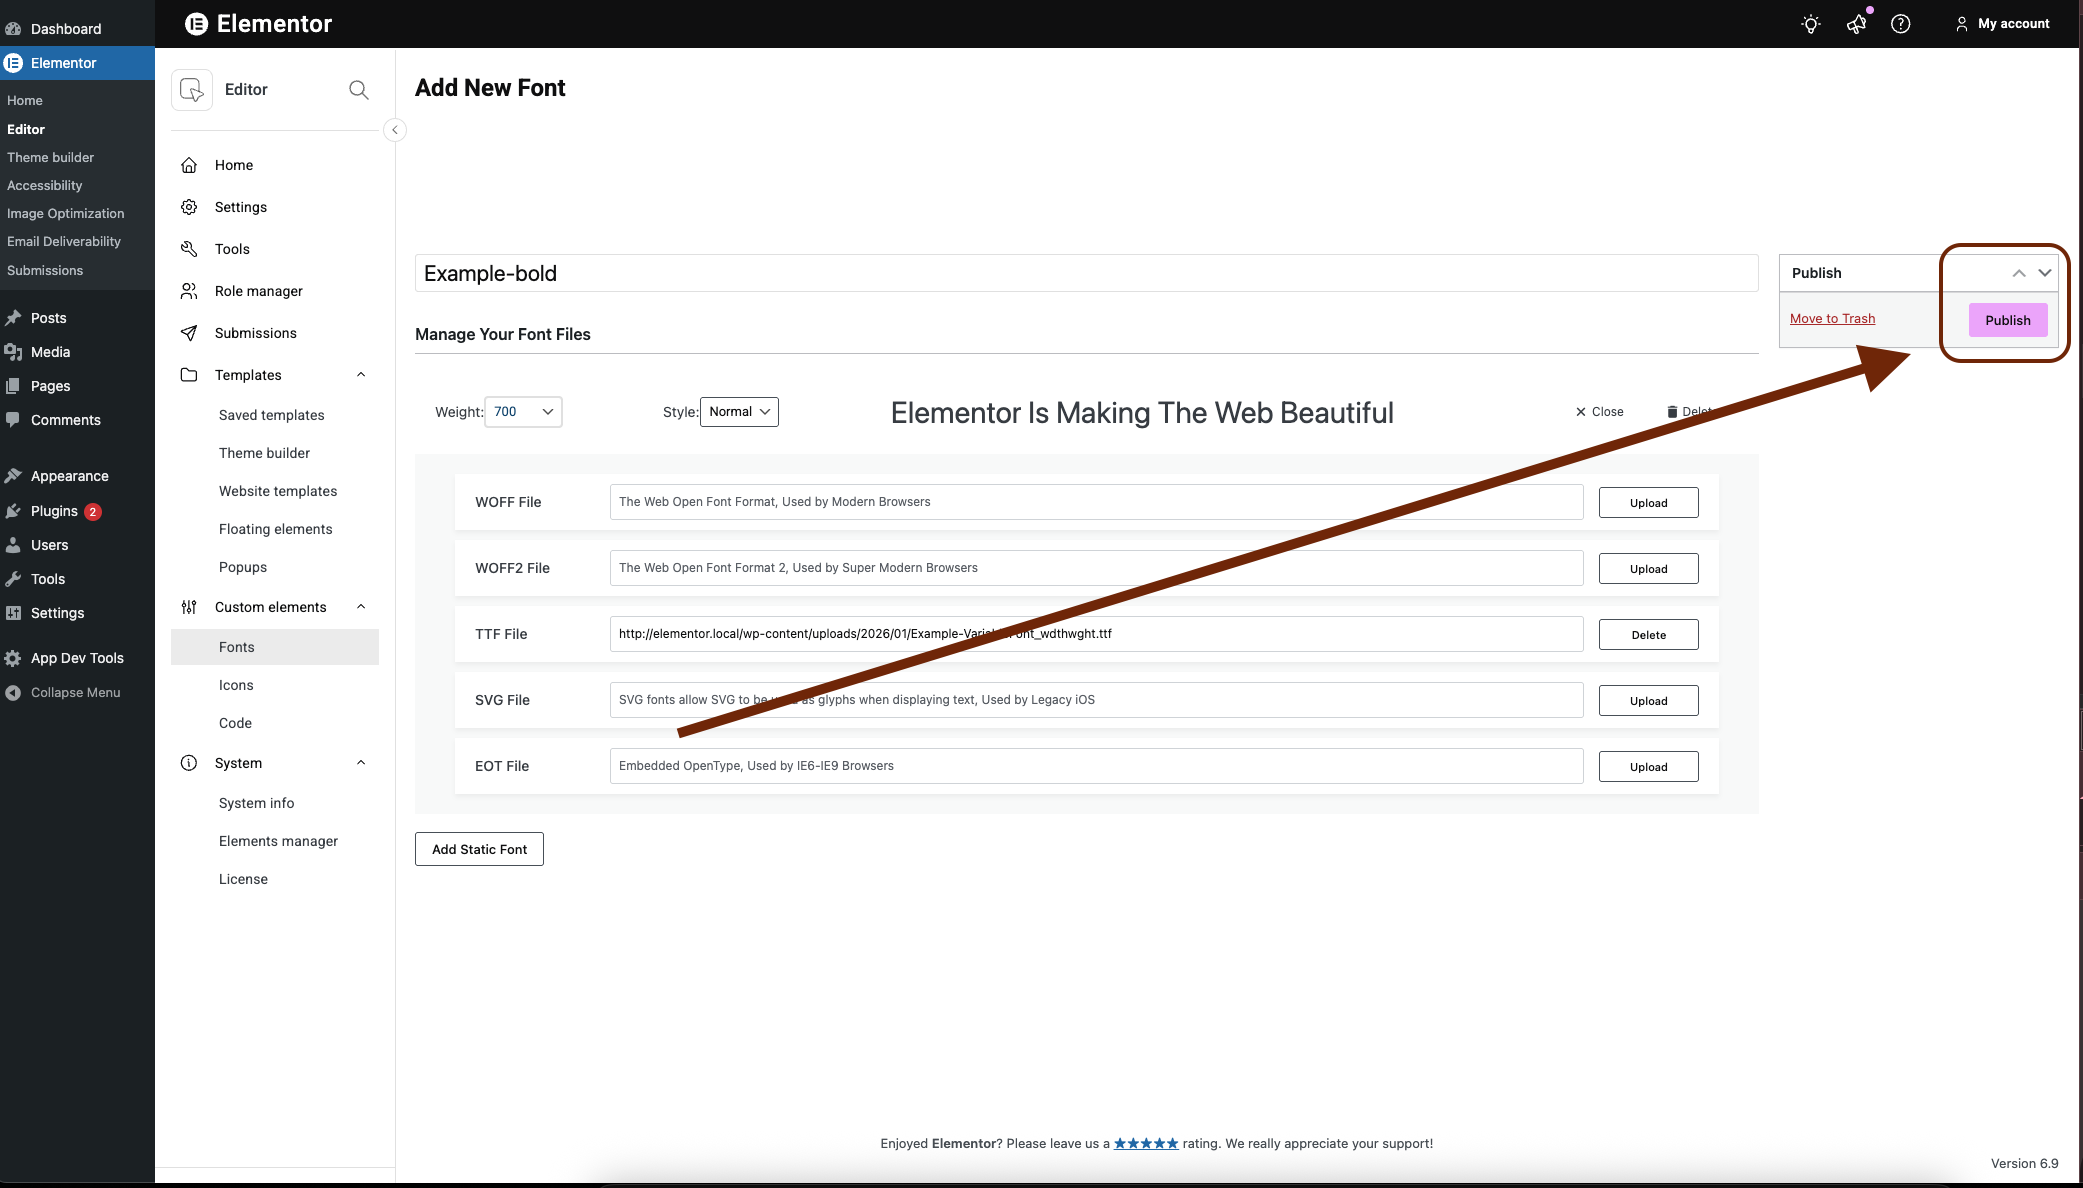Screen dimensions: 2083x1188
Task: Open the Style Normal dropdown
Action: (x=739, y=412)
